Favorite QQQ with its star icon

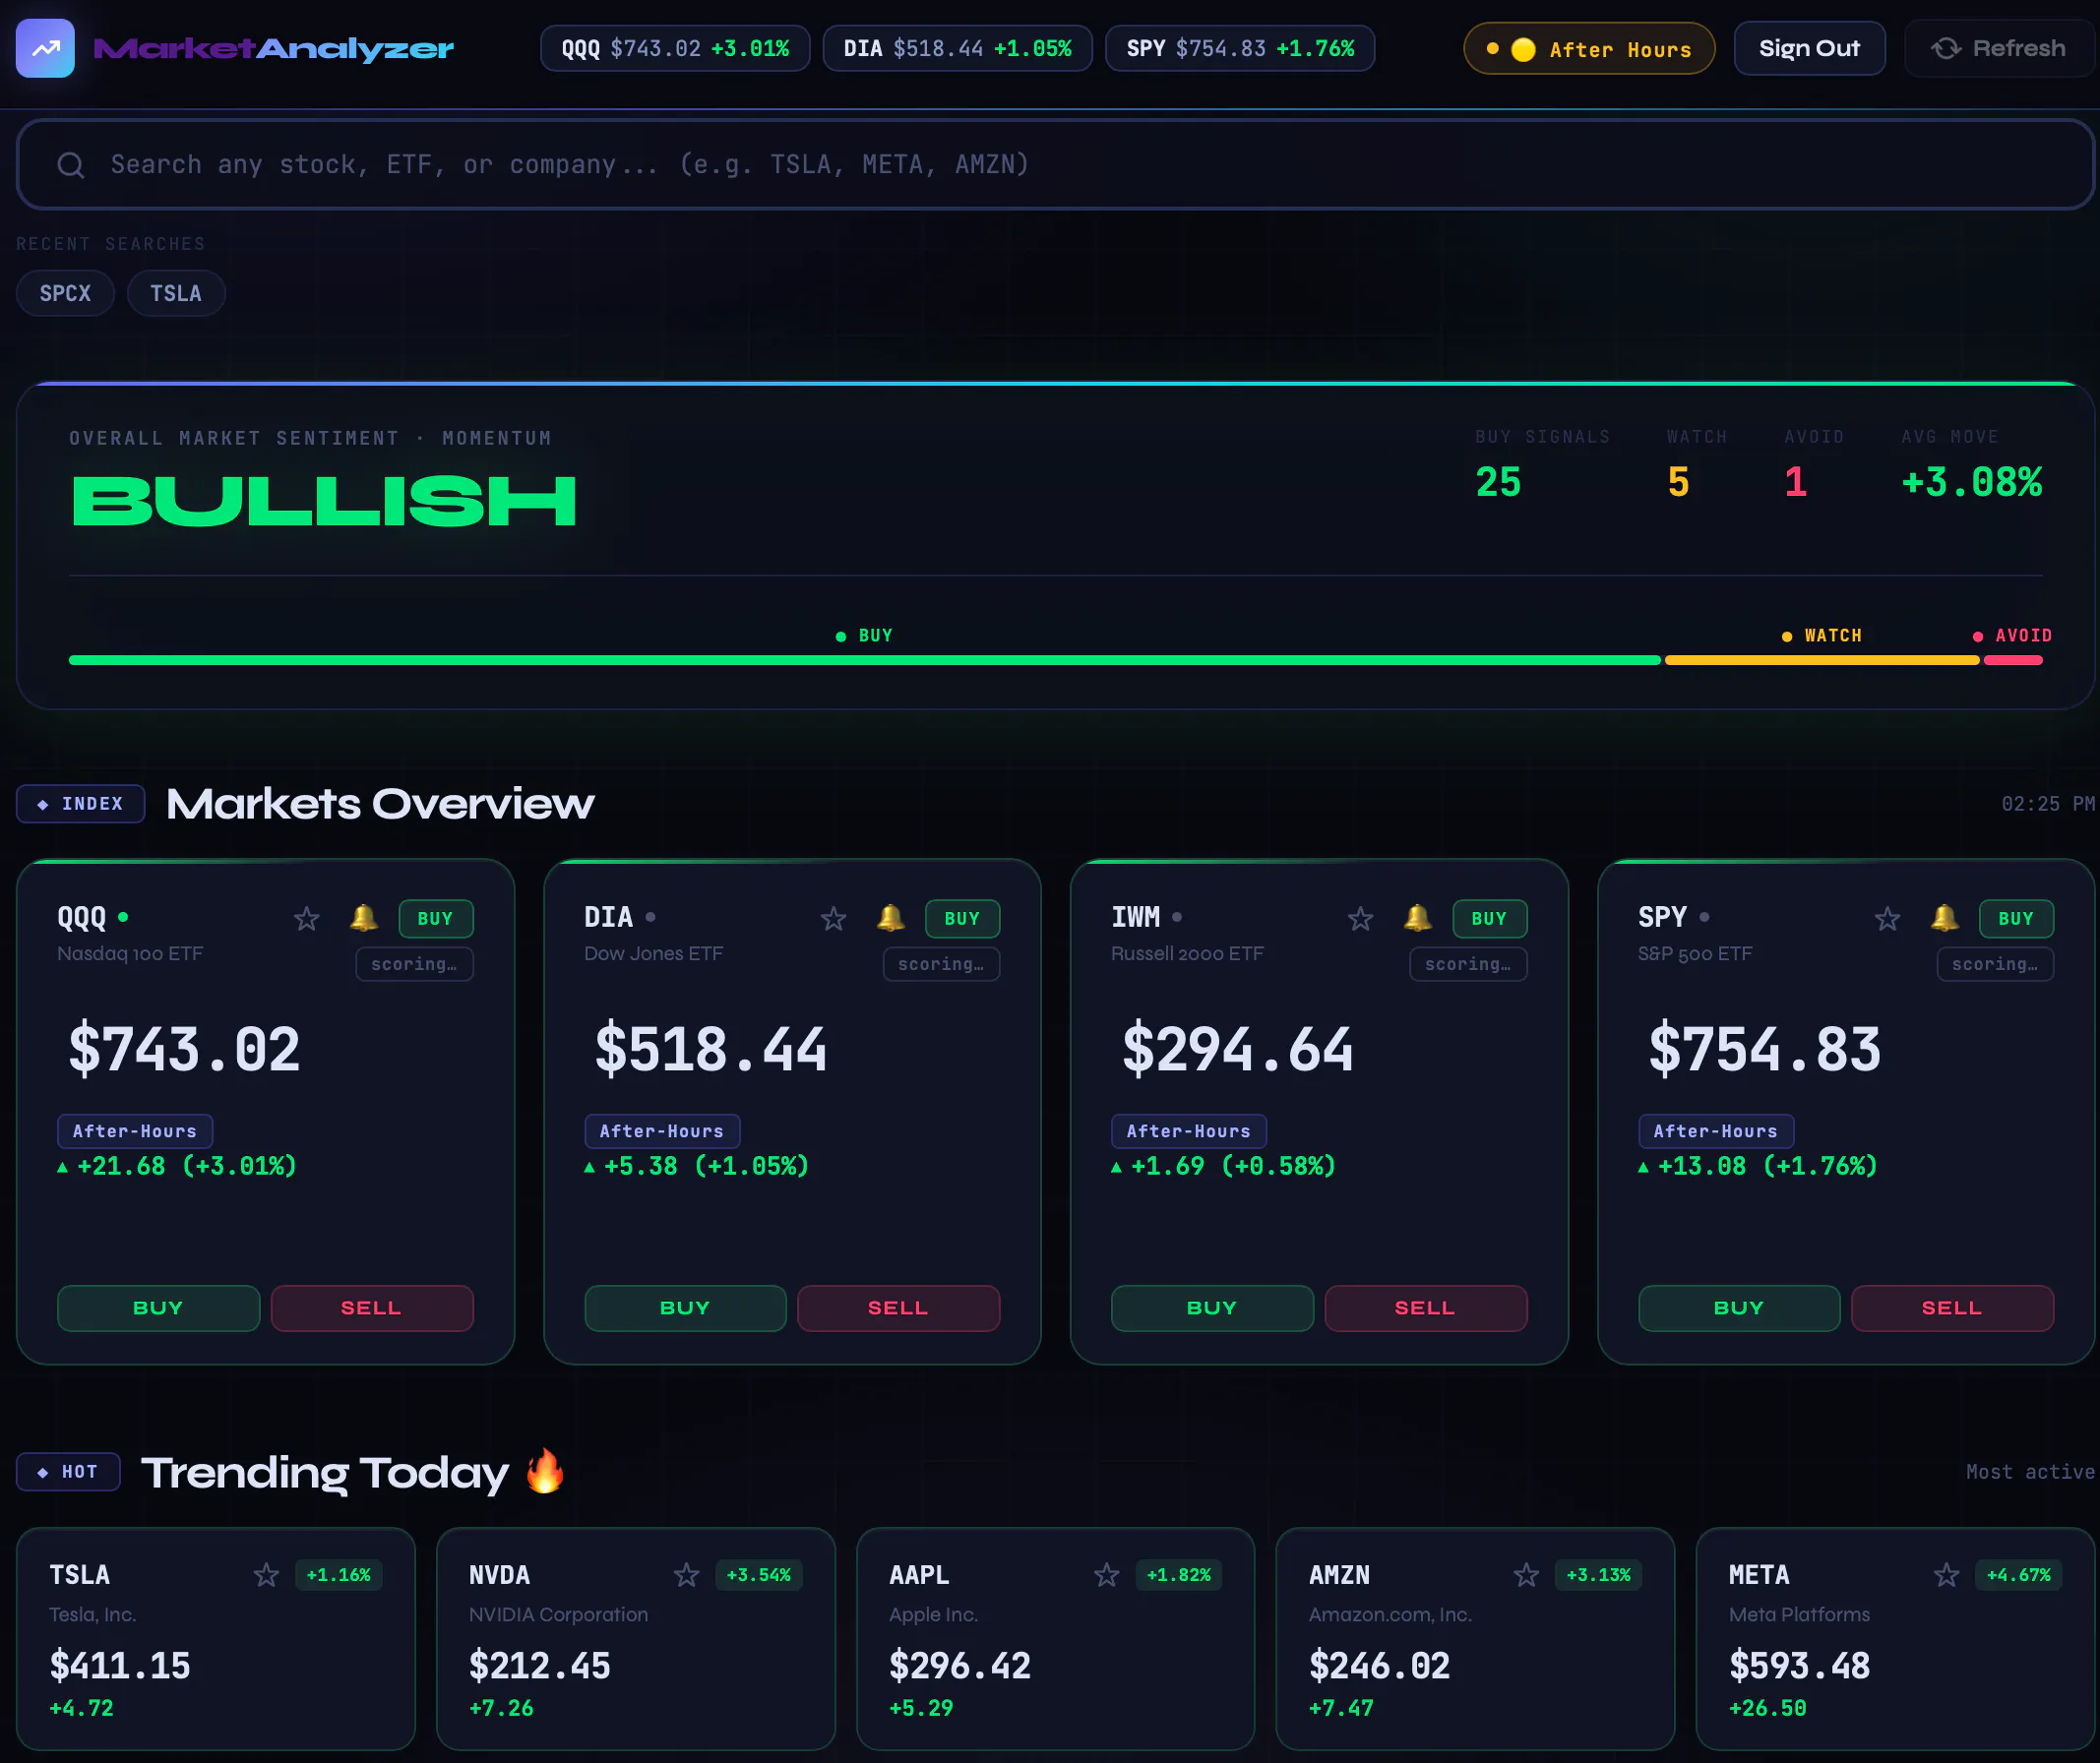[x=307, y=918]
